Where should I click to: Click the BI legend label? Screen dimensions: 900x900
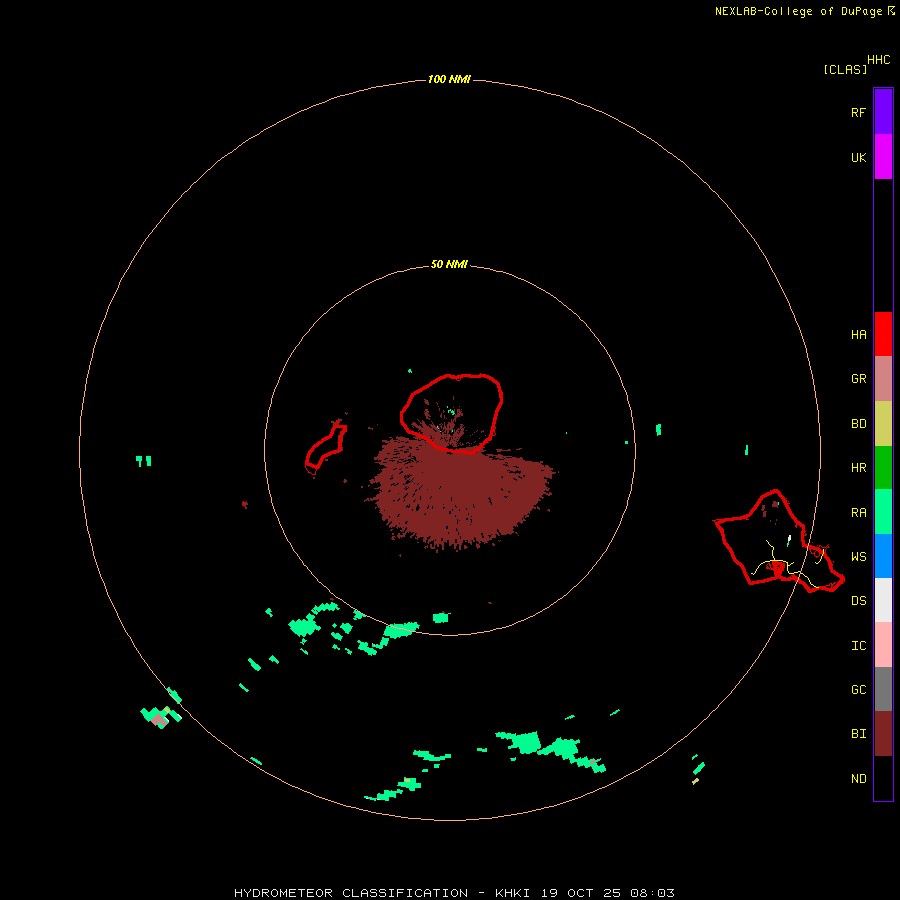859,734
